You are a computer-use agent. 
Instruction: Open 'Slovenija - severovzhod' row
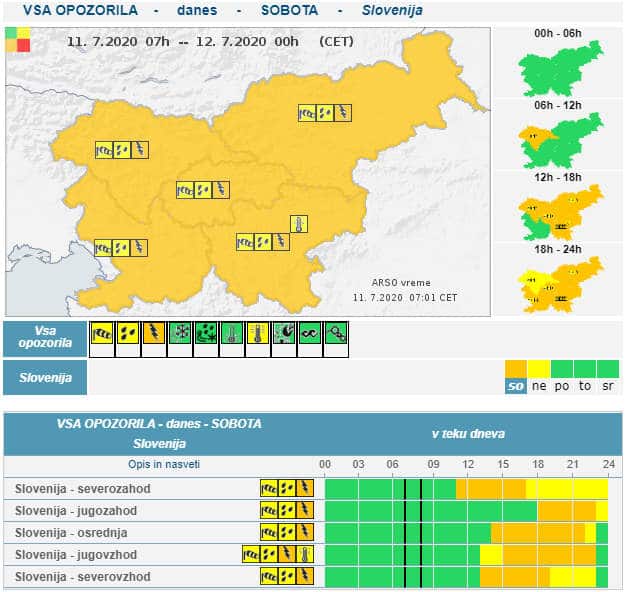[x=83, y=576]
